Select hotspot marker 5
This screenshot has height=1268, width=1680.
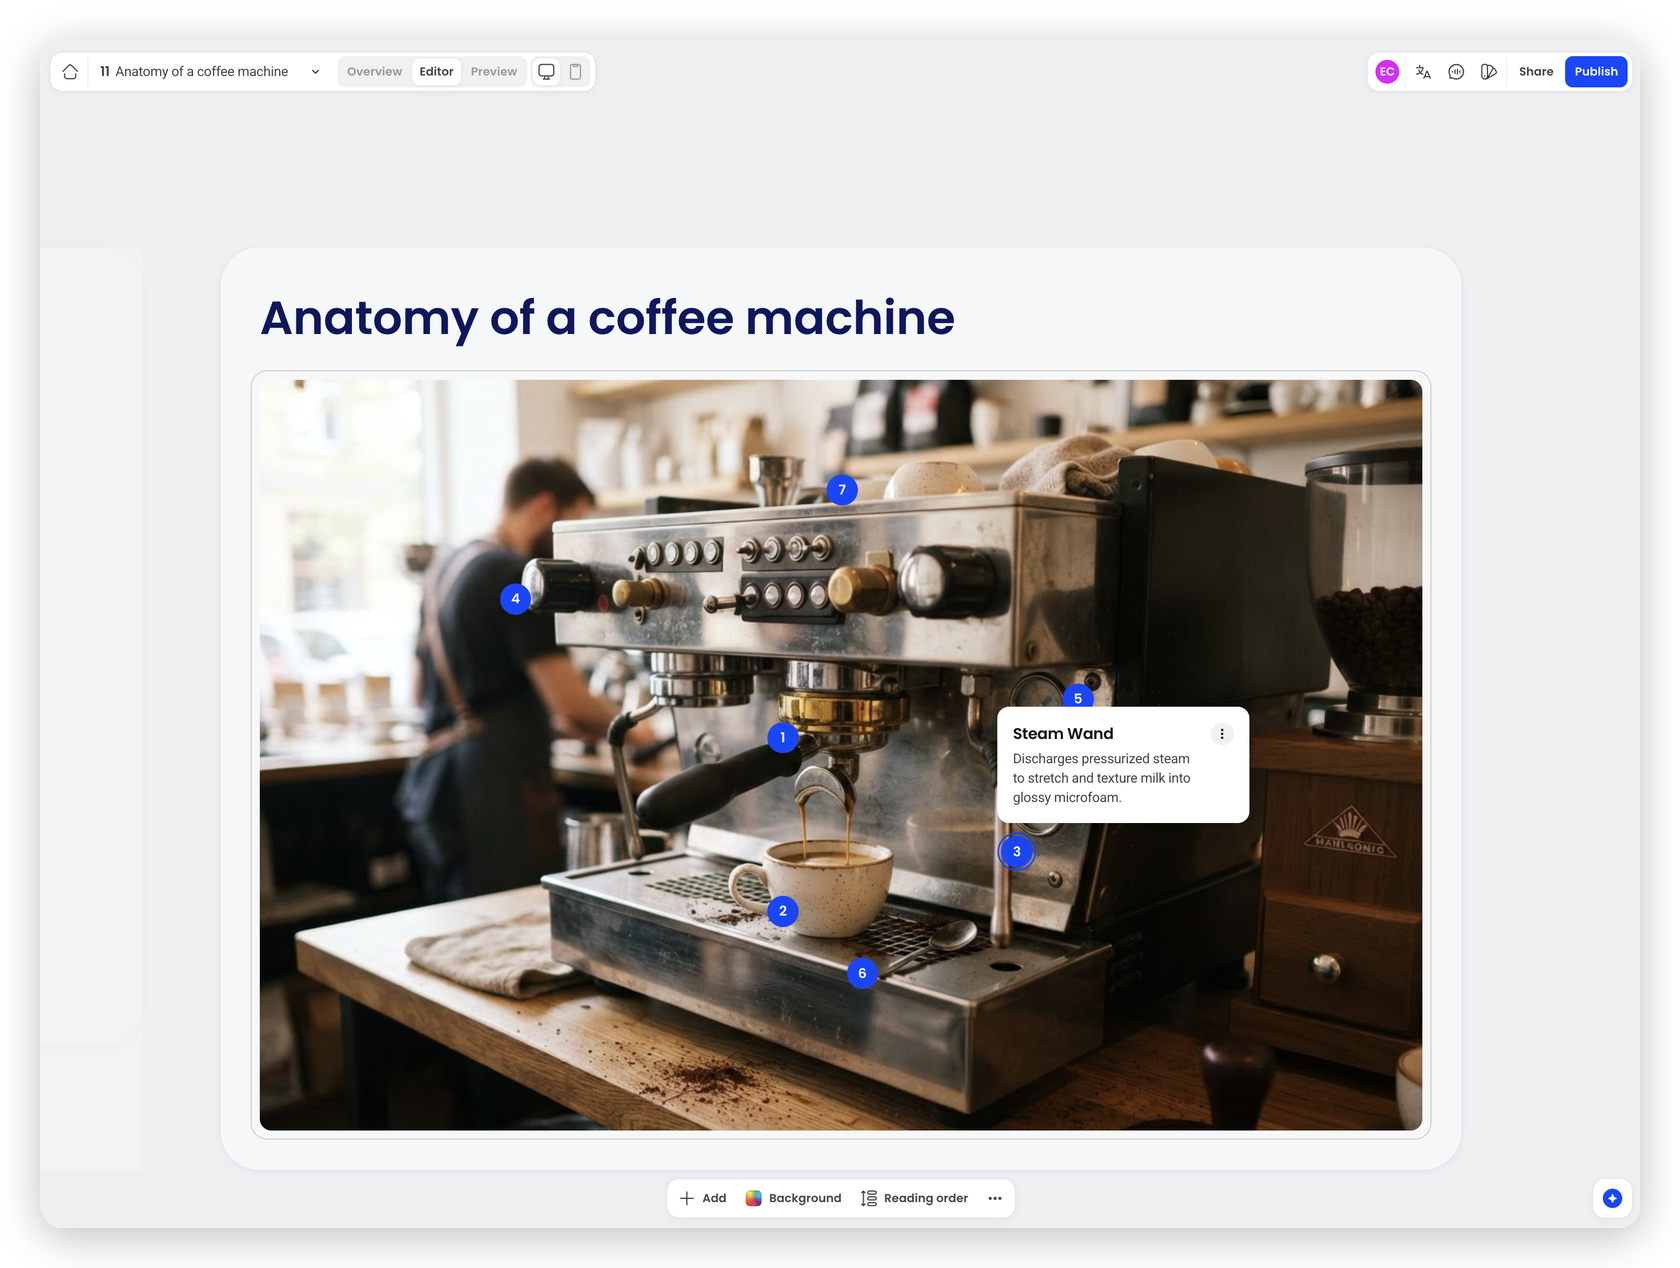coord(1078,697)
